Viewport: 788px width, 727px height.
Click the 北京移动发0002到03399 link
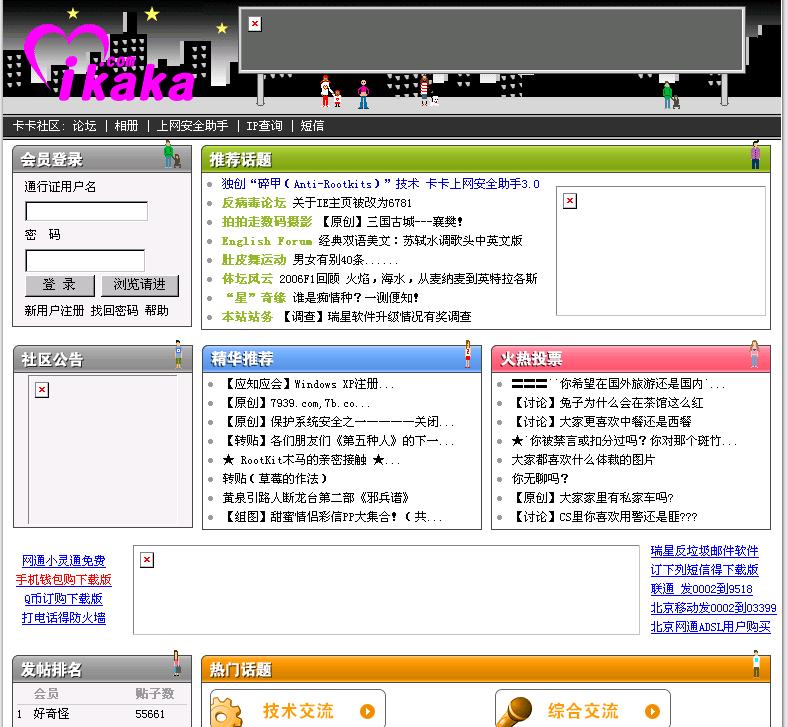713,608
